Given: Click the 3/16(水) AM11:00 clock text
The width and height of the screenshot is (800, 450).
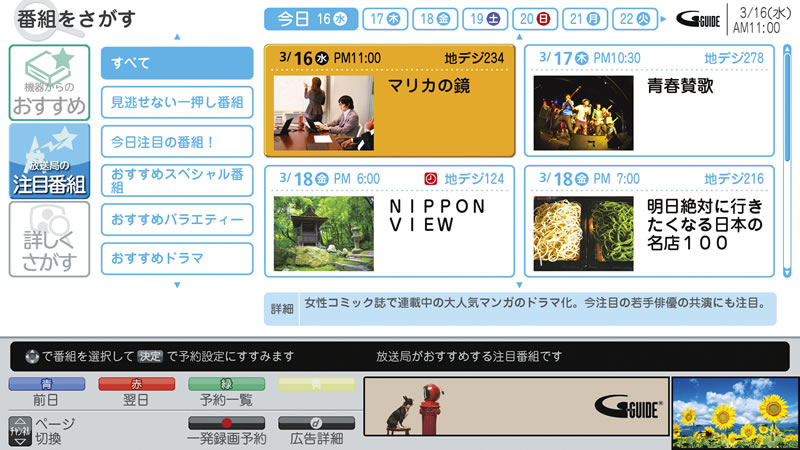Looking at the screenshot, I should pyautogui.click(x=762, y=20).
